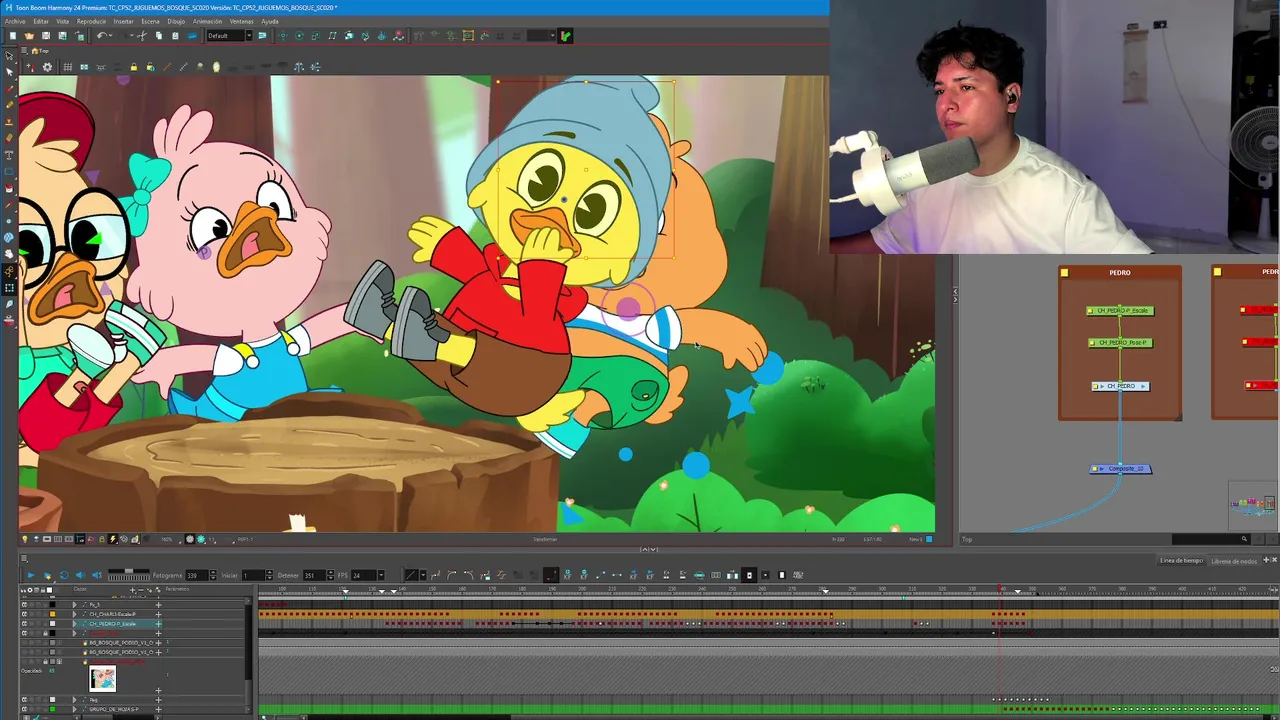Click the delete keyframe KF icon
Viewport: 1280px width, 720px height.
coord(584,575)
